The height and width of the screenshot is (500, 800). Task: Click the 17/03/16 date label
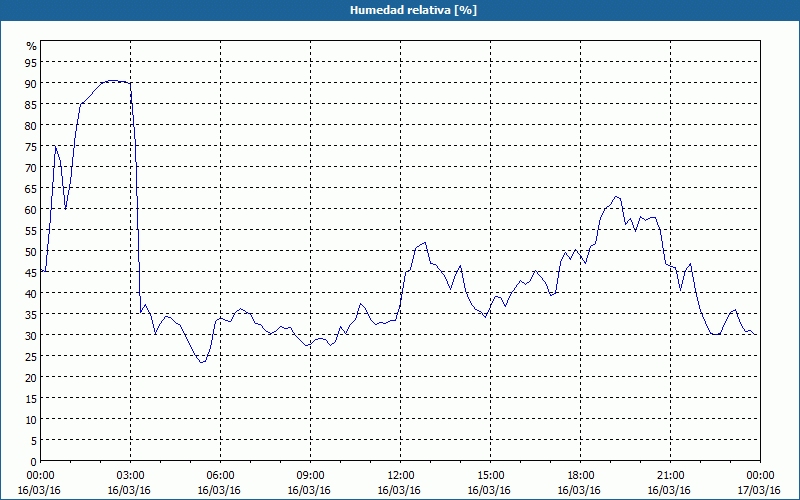point(760,490)
